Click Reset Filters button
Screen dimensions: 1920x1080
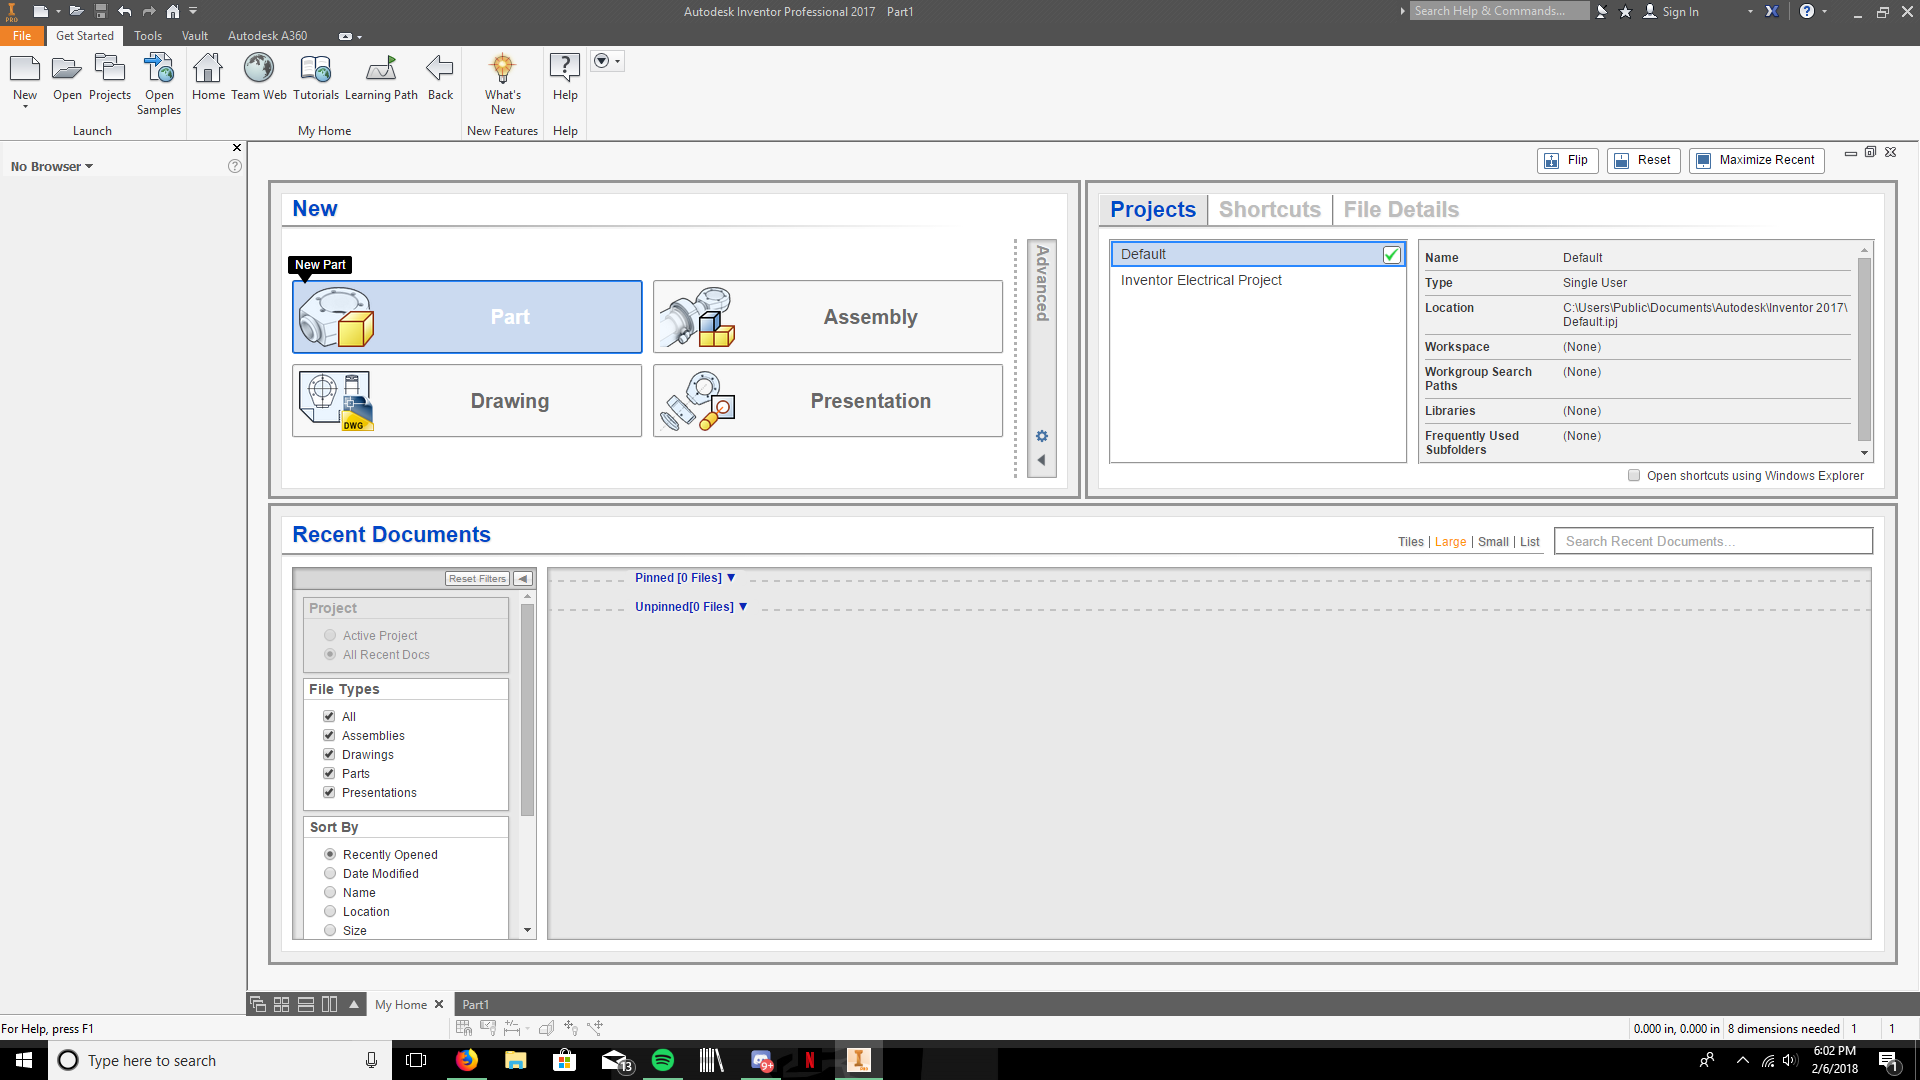pyautogui.click(x=477, y=578)
